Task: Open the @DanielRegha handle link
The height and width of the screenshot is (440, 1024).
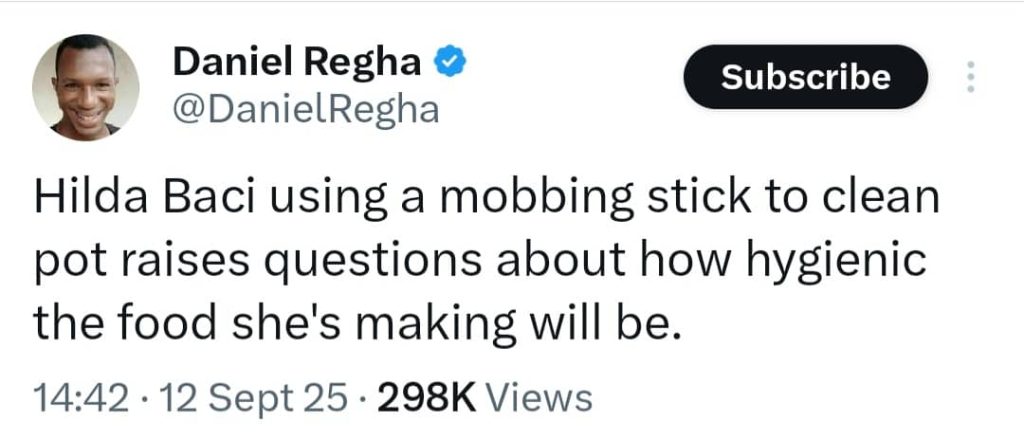Action: [x=306, y=109]
